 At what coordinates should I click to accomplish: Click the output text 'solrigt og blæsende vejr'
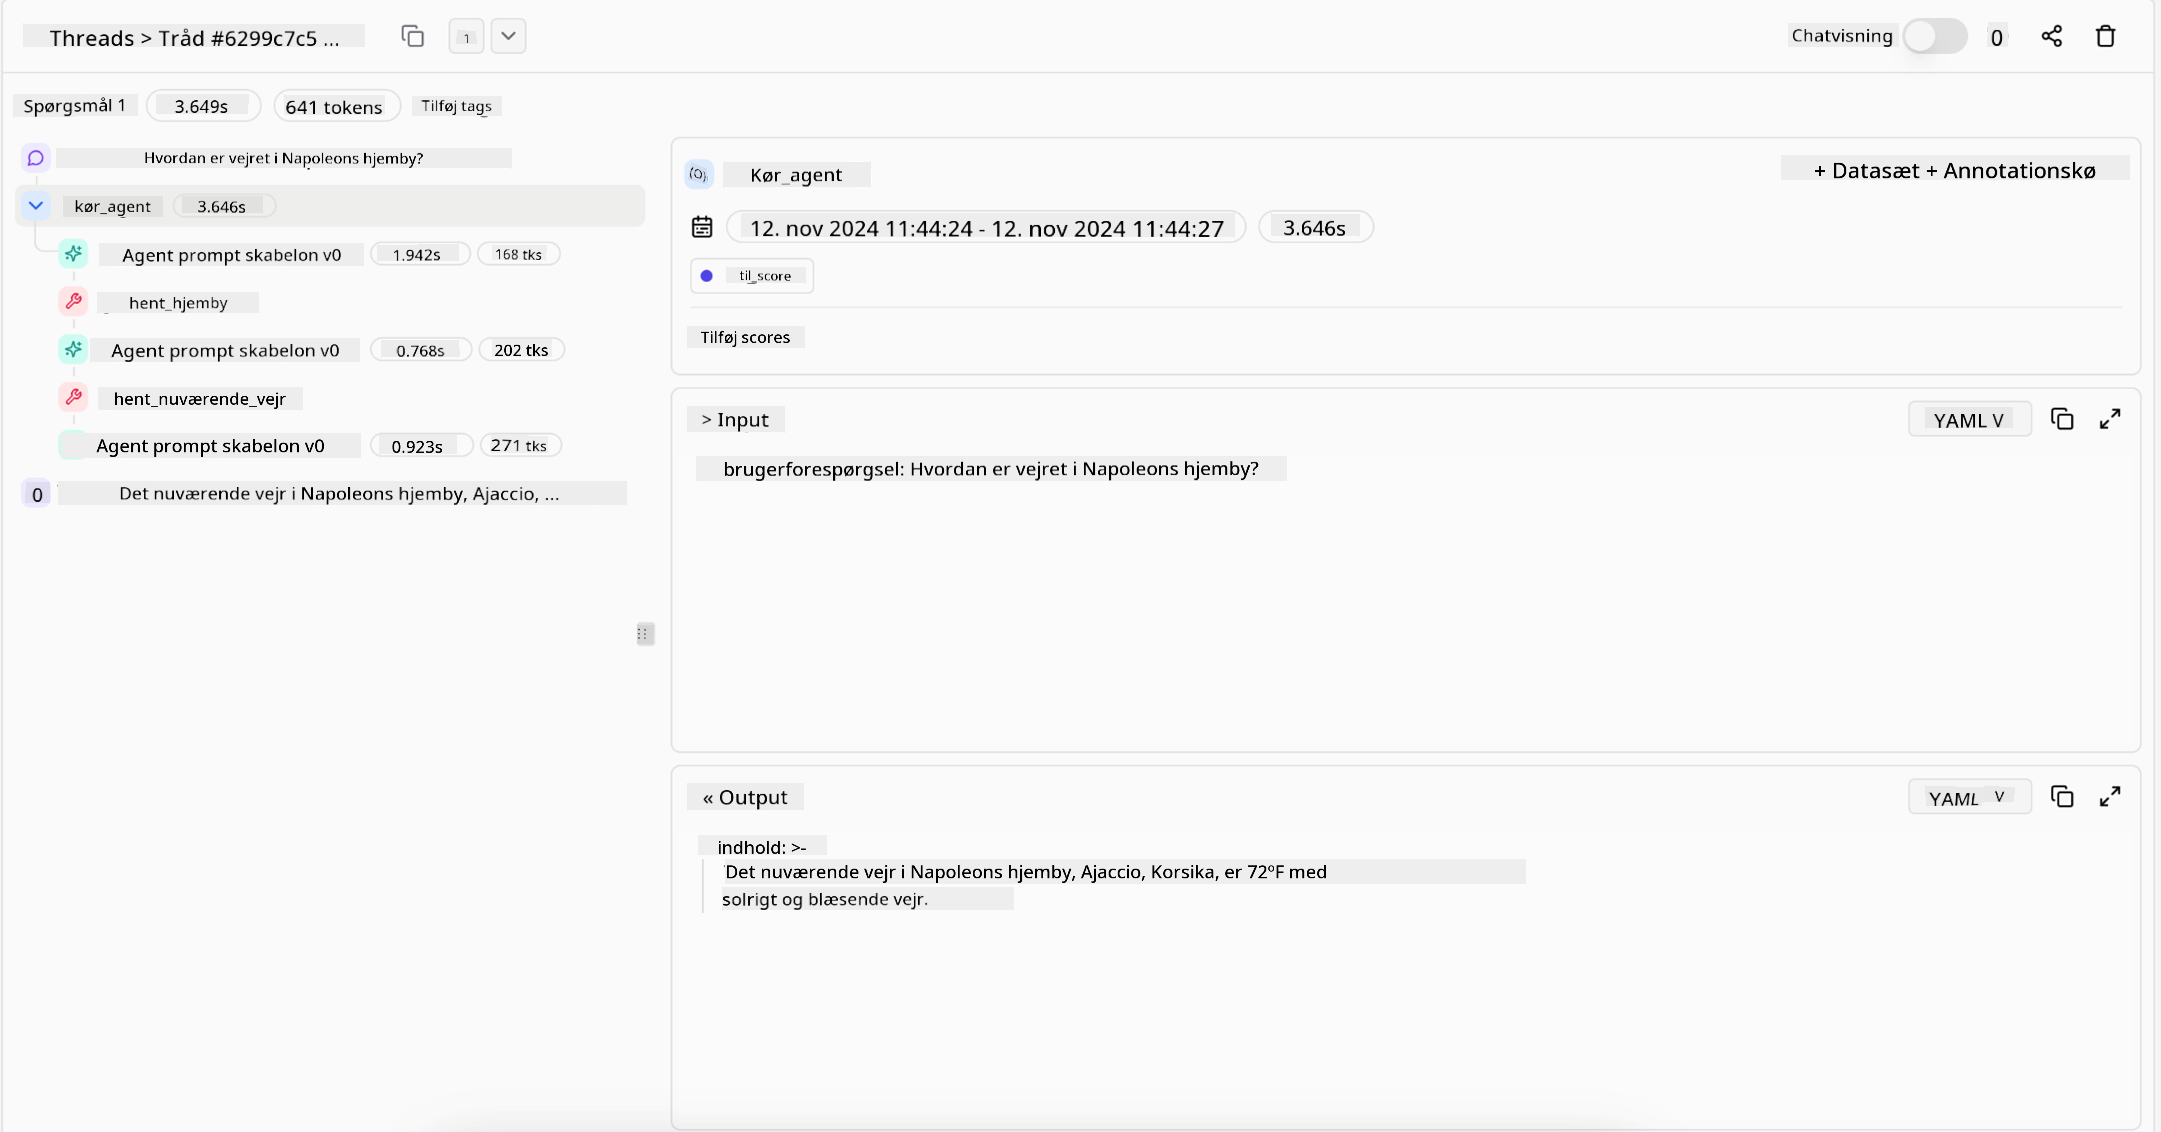[x=825, y=899]
